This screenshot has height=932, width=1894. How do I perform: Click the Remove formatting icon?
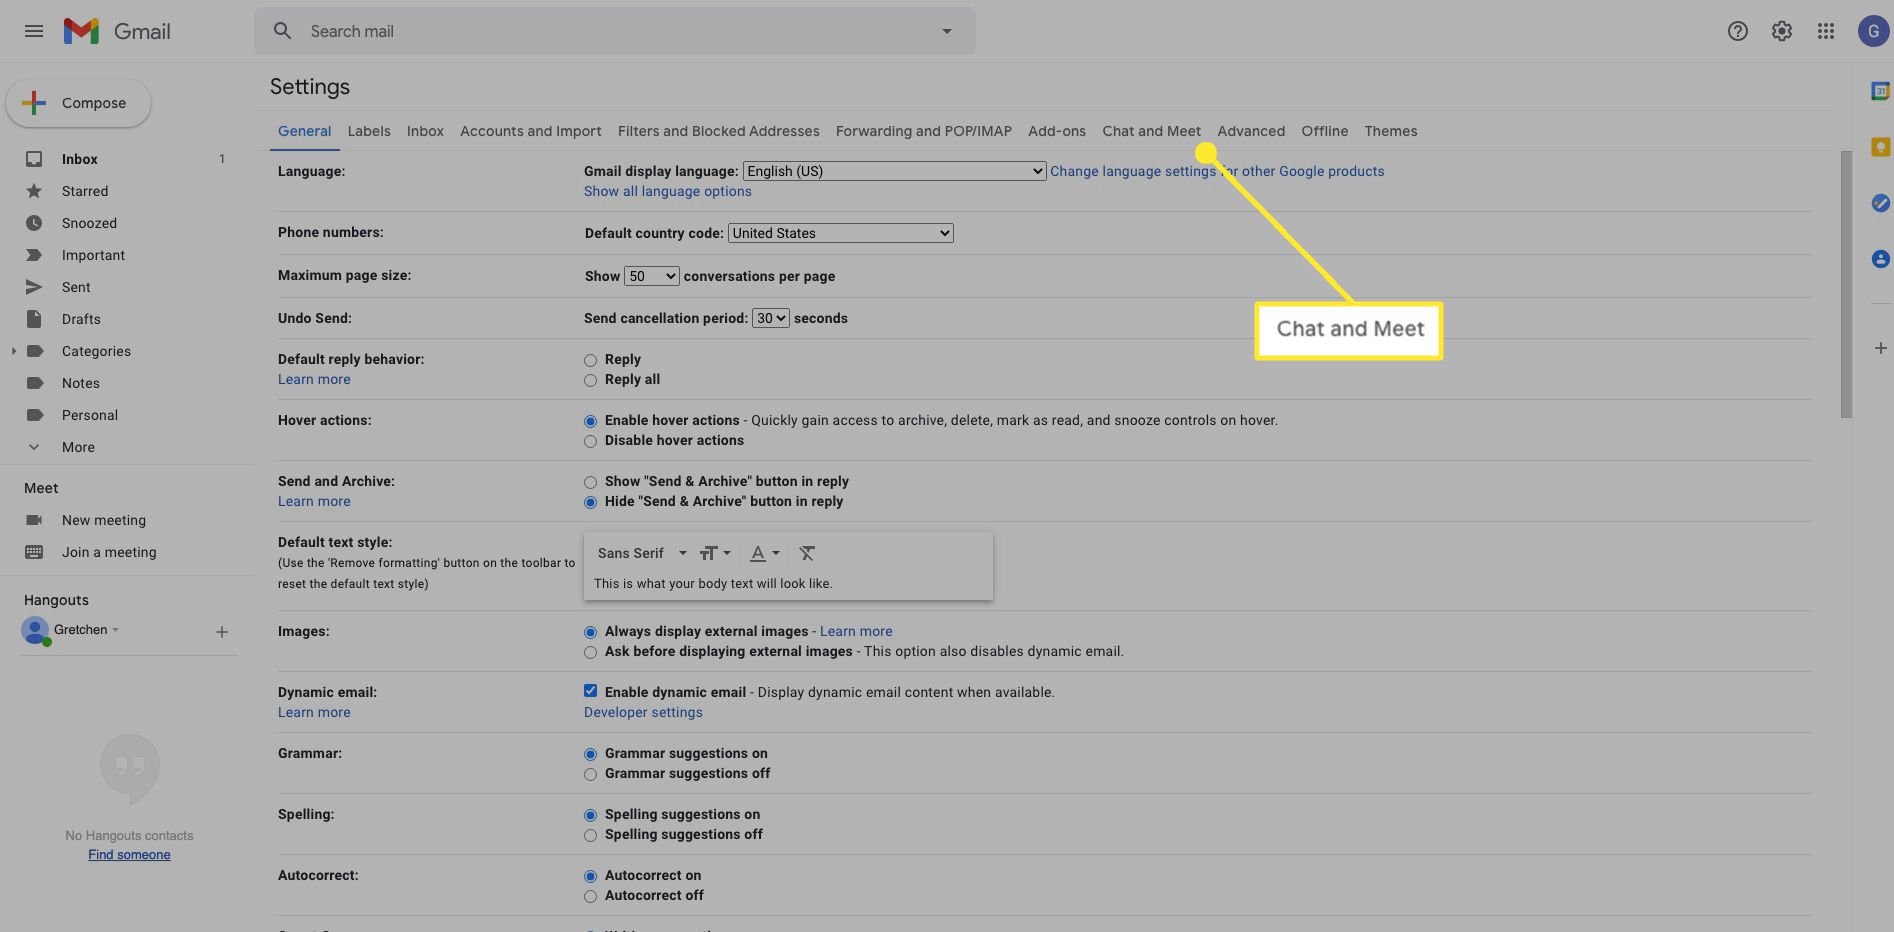(807, 553)
